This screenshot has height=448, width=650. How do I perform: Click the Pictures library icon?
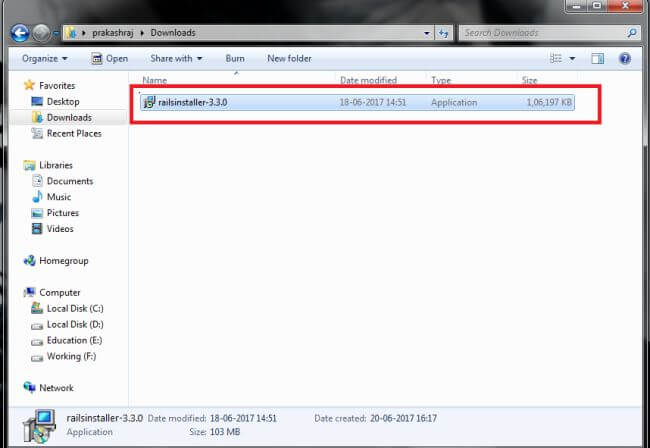tap(37, 213)
